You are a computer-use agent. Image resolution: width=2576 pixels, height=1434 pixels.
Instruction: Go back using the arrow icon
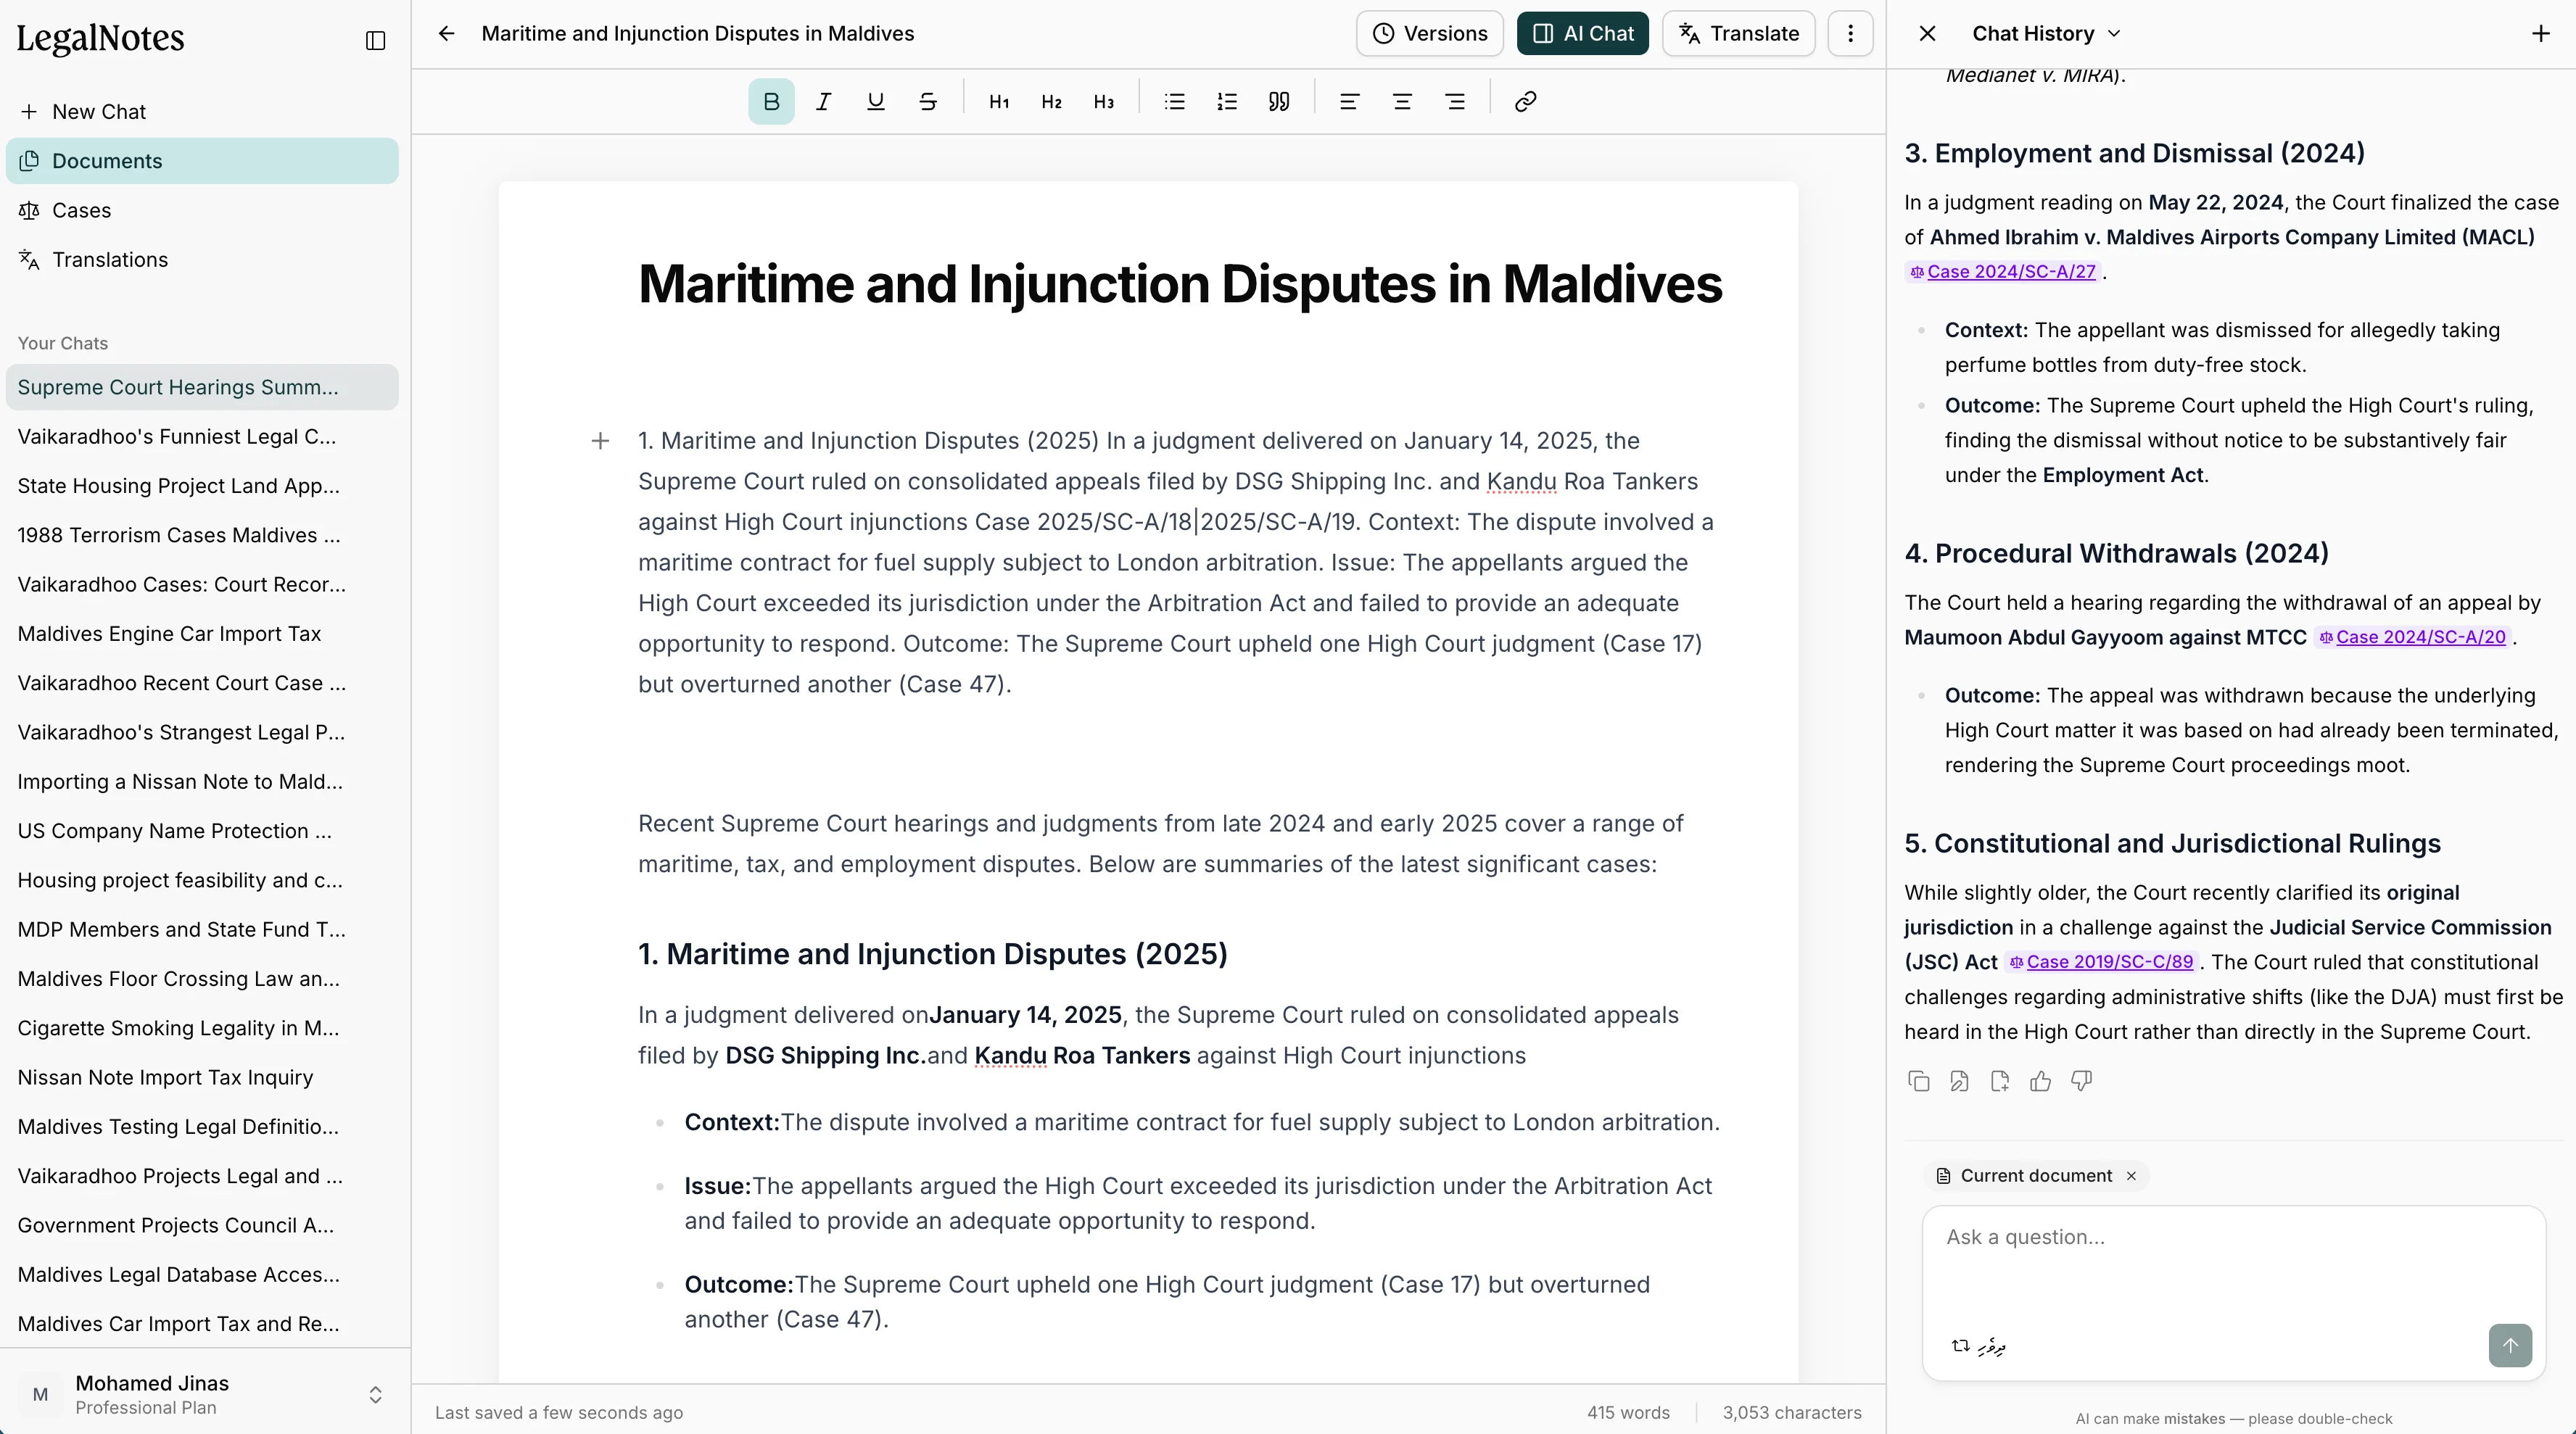click(x=447, y=33)
